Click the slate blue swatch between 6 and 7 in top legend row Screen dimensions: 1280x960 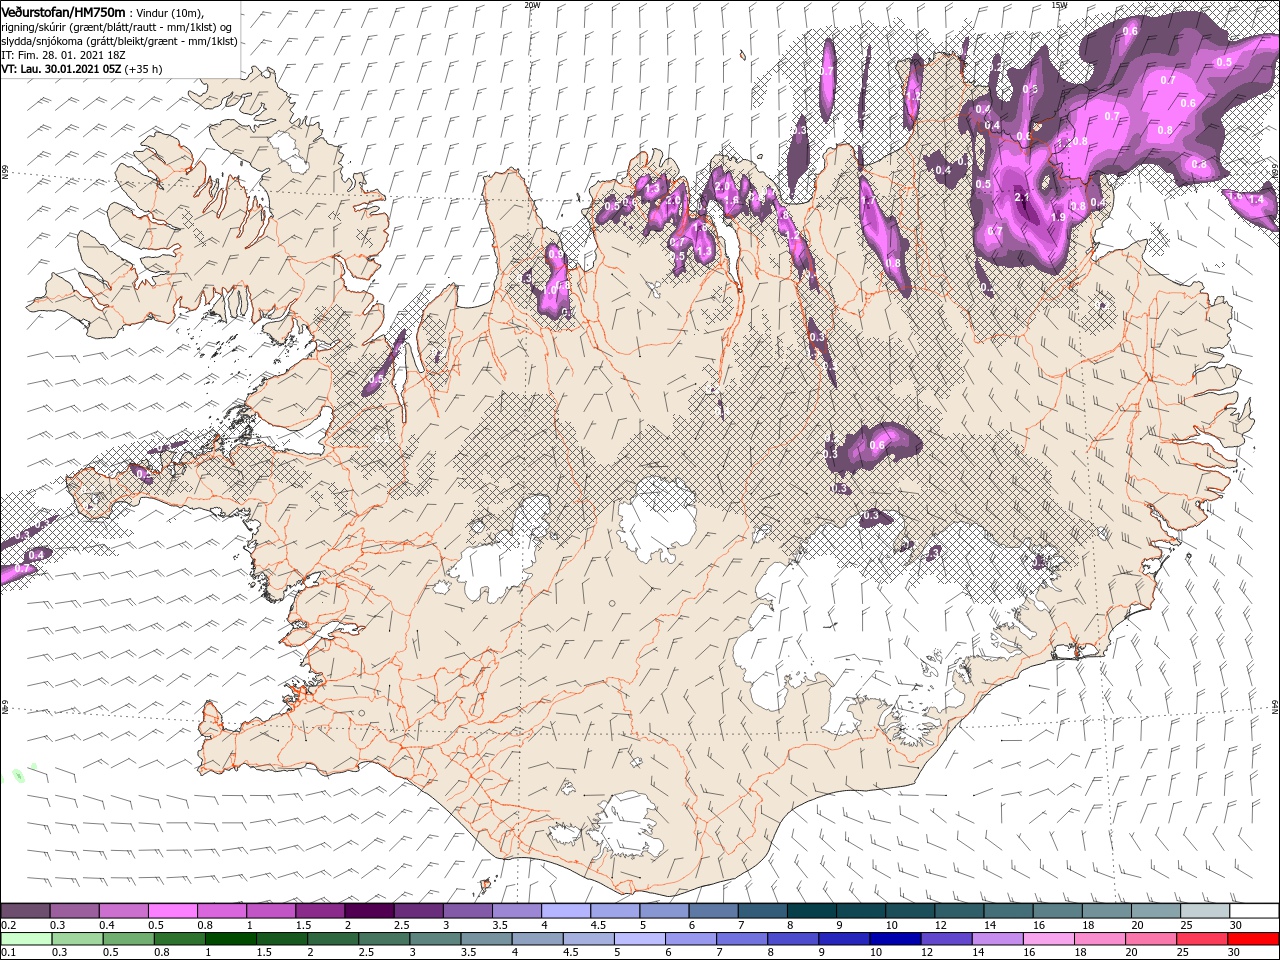pos(713,911)
